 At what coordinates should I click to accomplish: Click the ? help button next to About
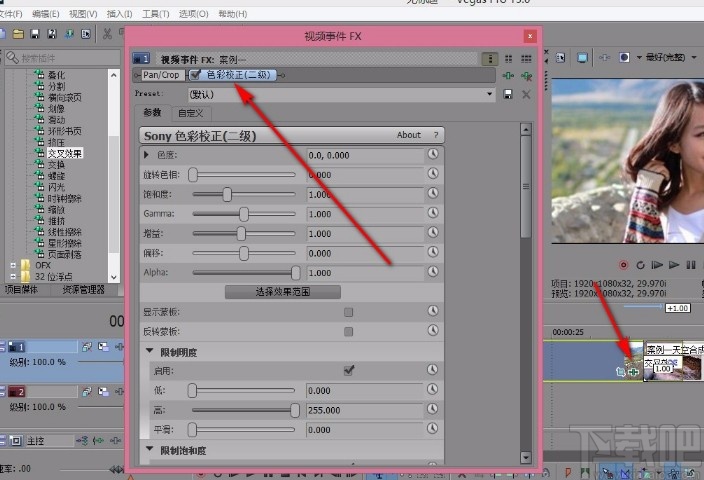(436, 135)
